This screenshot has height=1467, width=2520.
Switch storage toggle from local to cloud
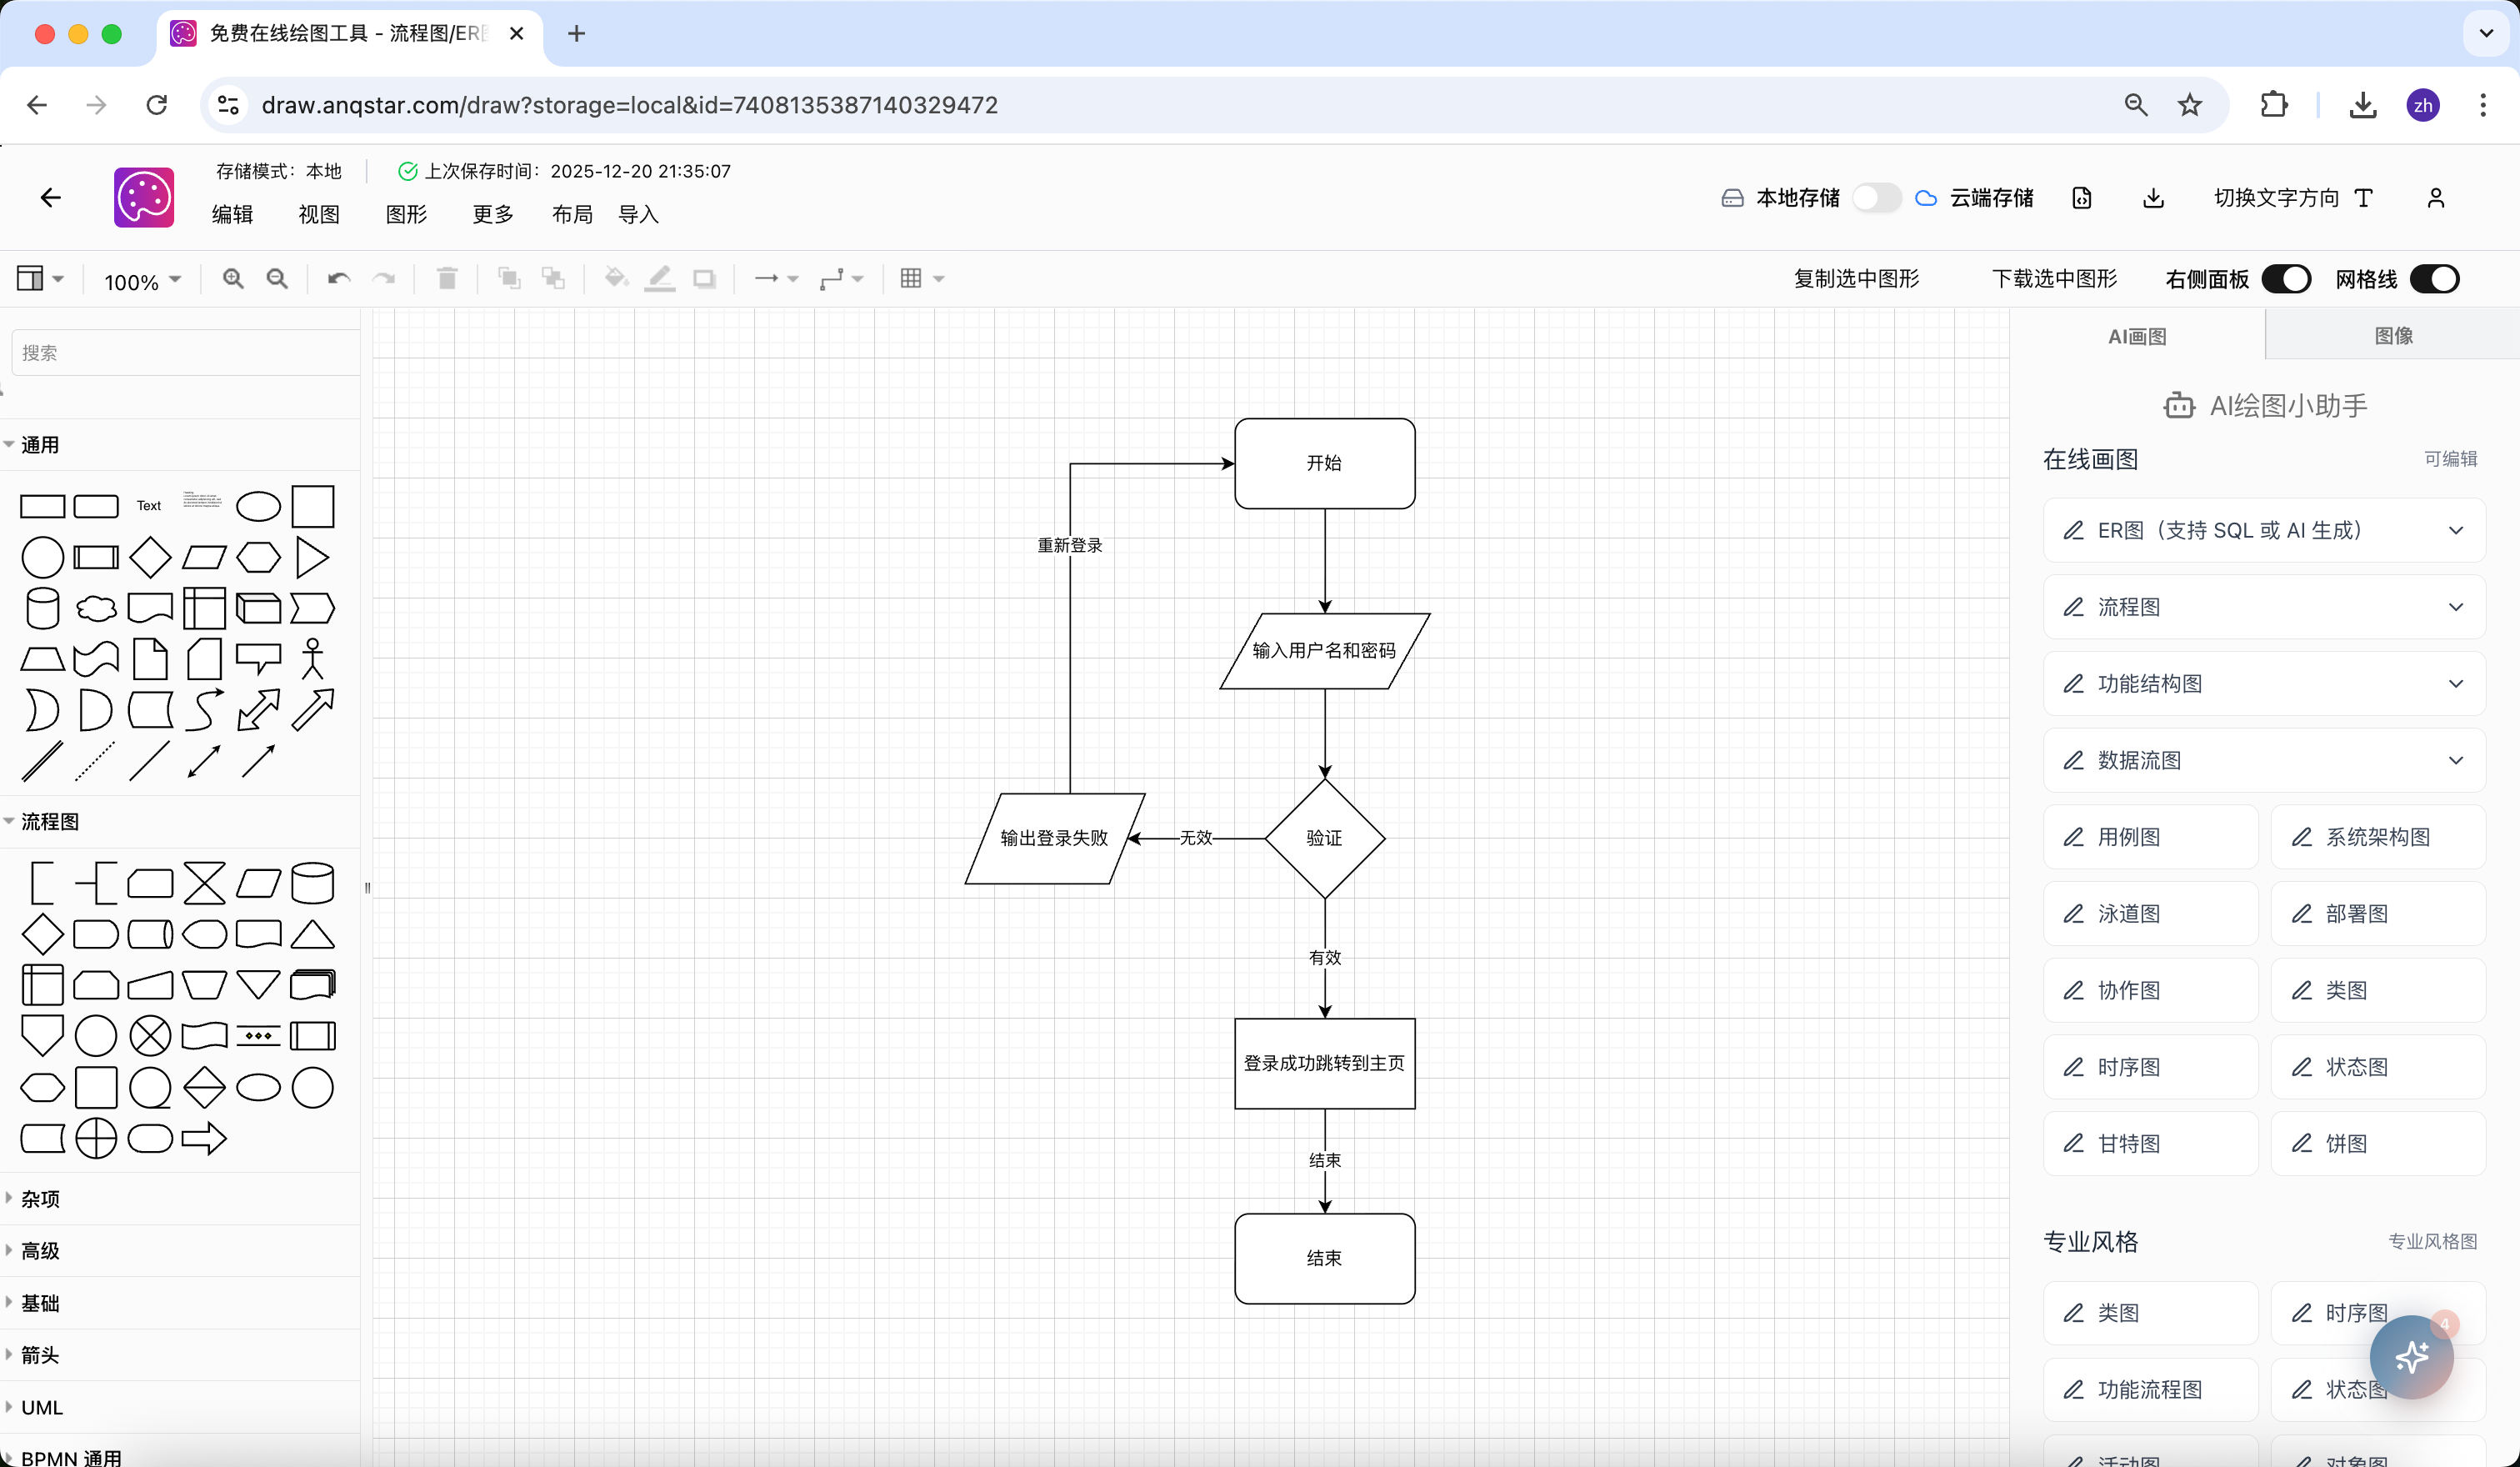(1876, 198)
